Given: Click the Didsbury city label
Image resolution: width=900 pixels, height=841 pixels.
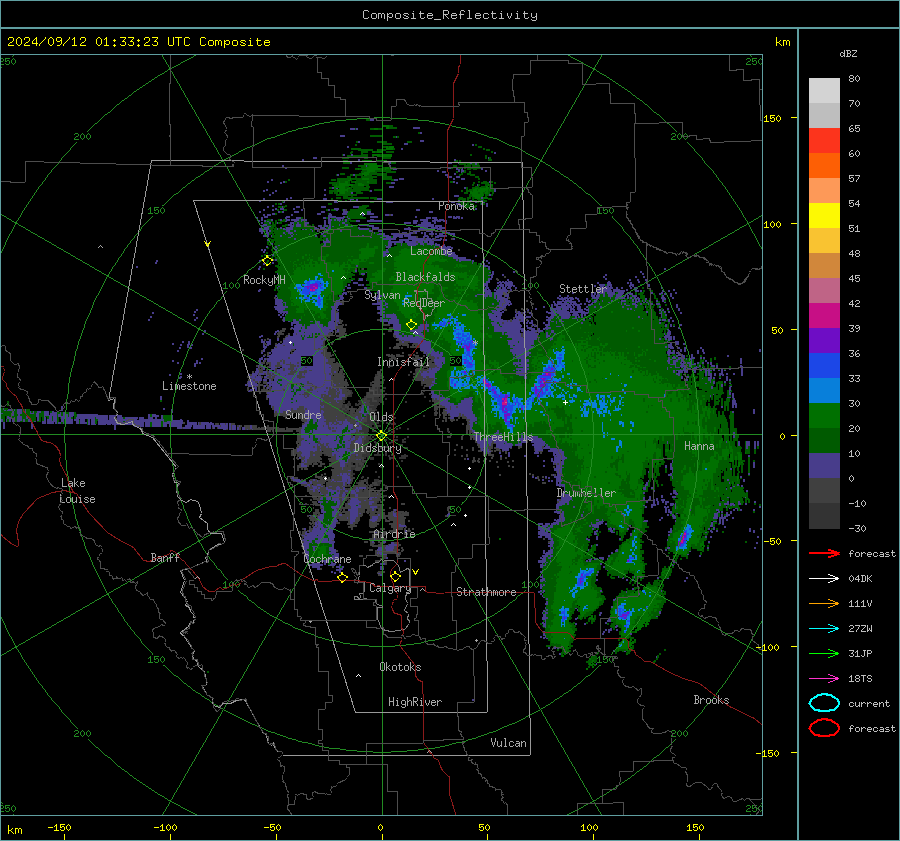Looking at the screenshot, I should click(377, 448).
